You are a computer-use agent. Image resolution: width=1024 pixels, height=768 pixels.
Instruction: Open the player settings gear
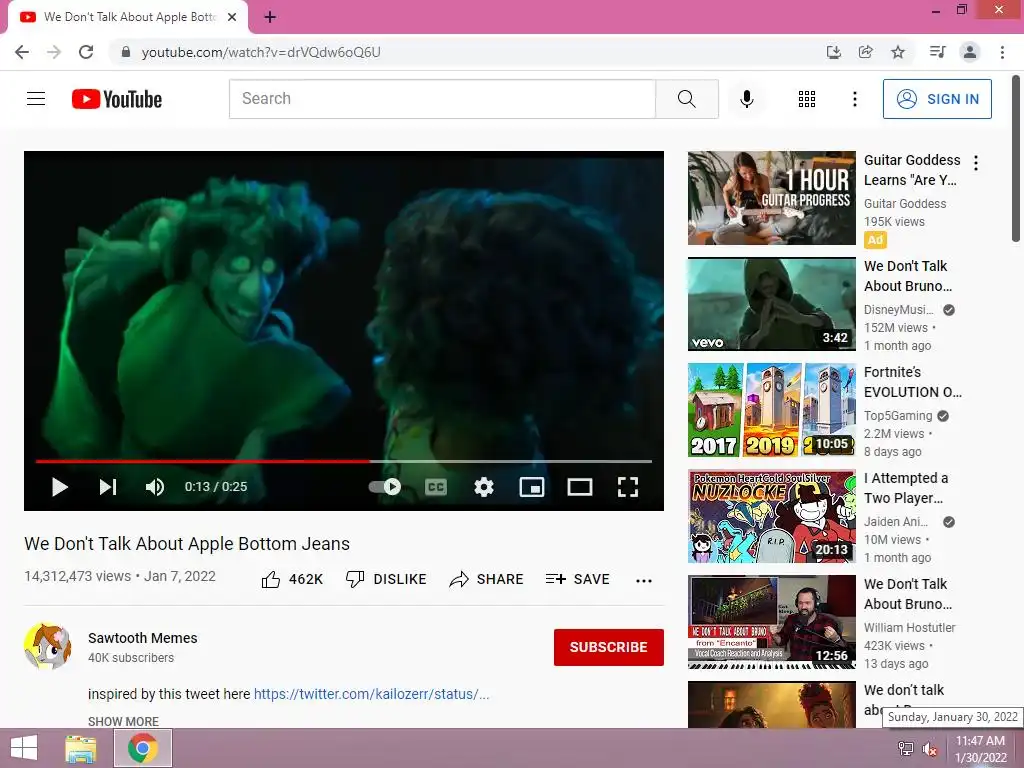point(484,487)
